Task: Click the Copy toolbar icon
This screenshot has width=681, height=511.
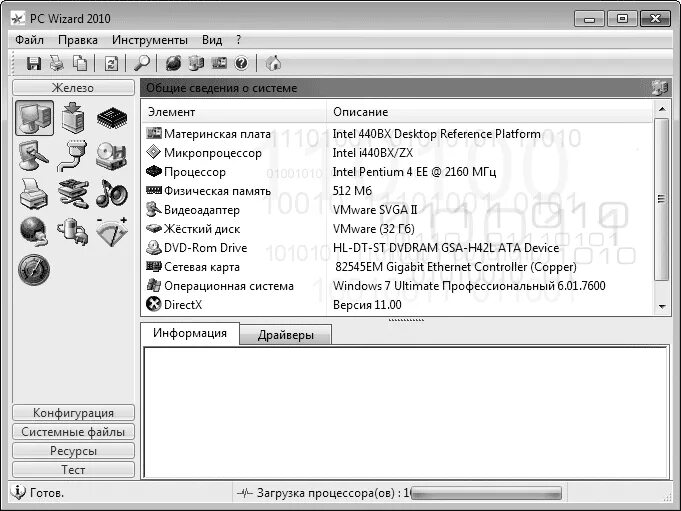Action: pos(80,63)
